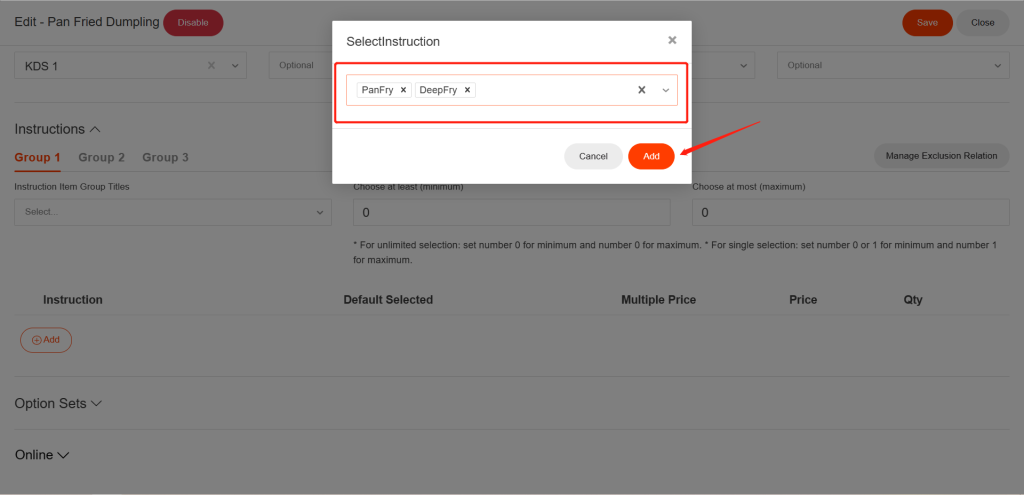Disable the Pan Fried Dumpling item
This screenshot has width=1024, height=495.
(193, 22)
